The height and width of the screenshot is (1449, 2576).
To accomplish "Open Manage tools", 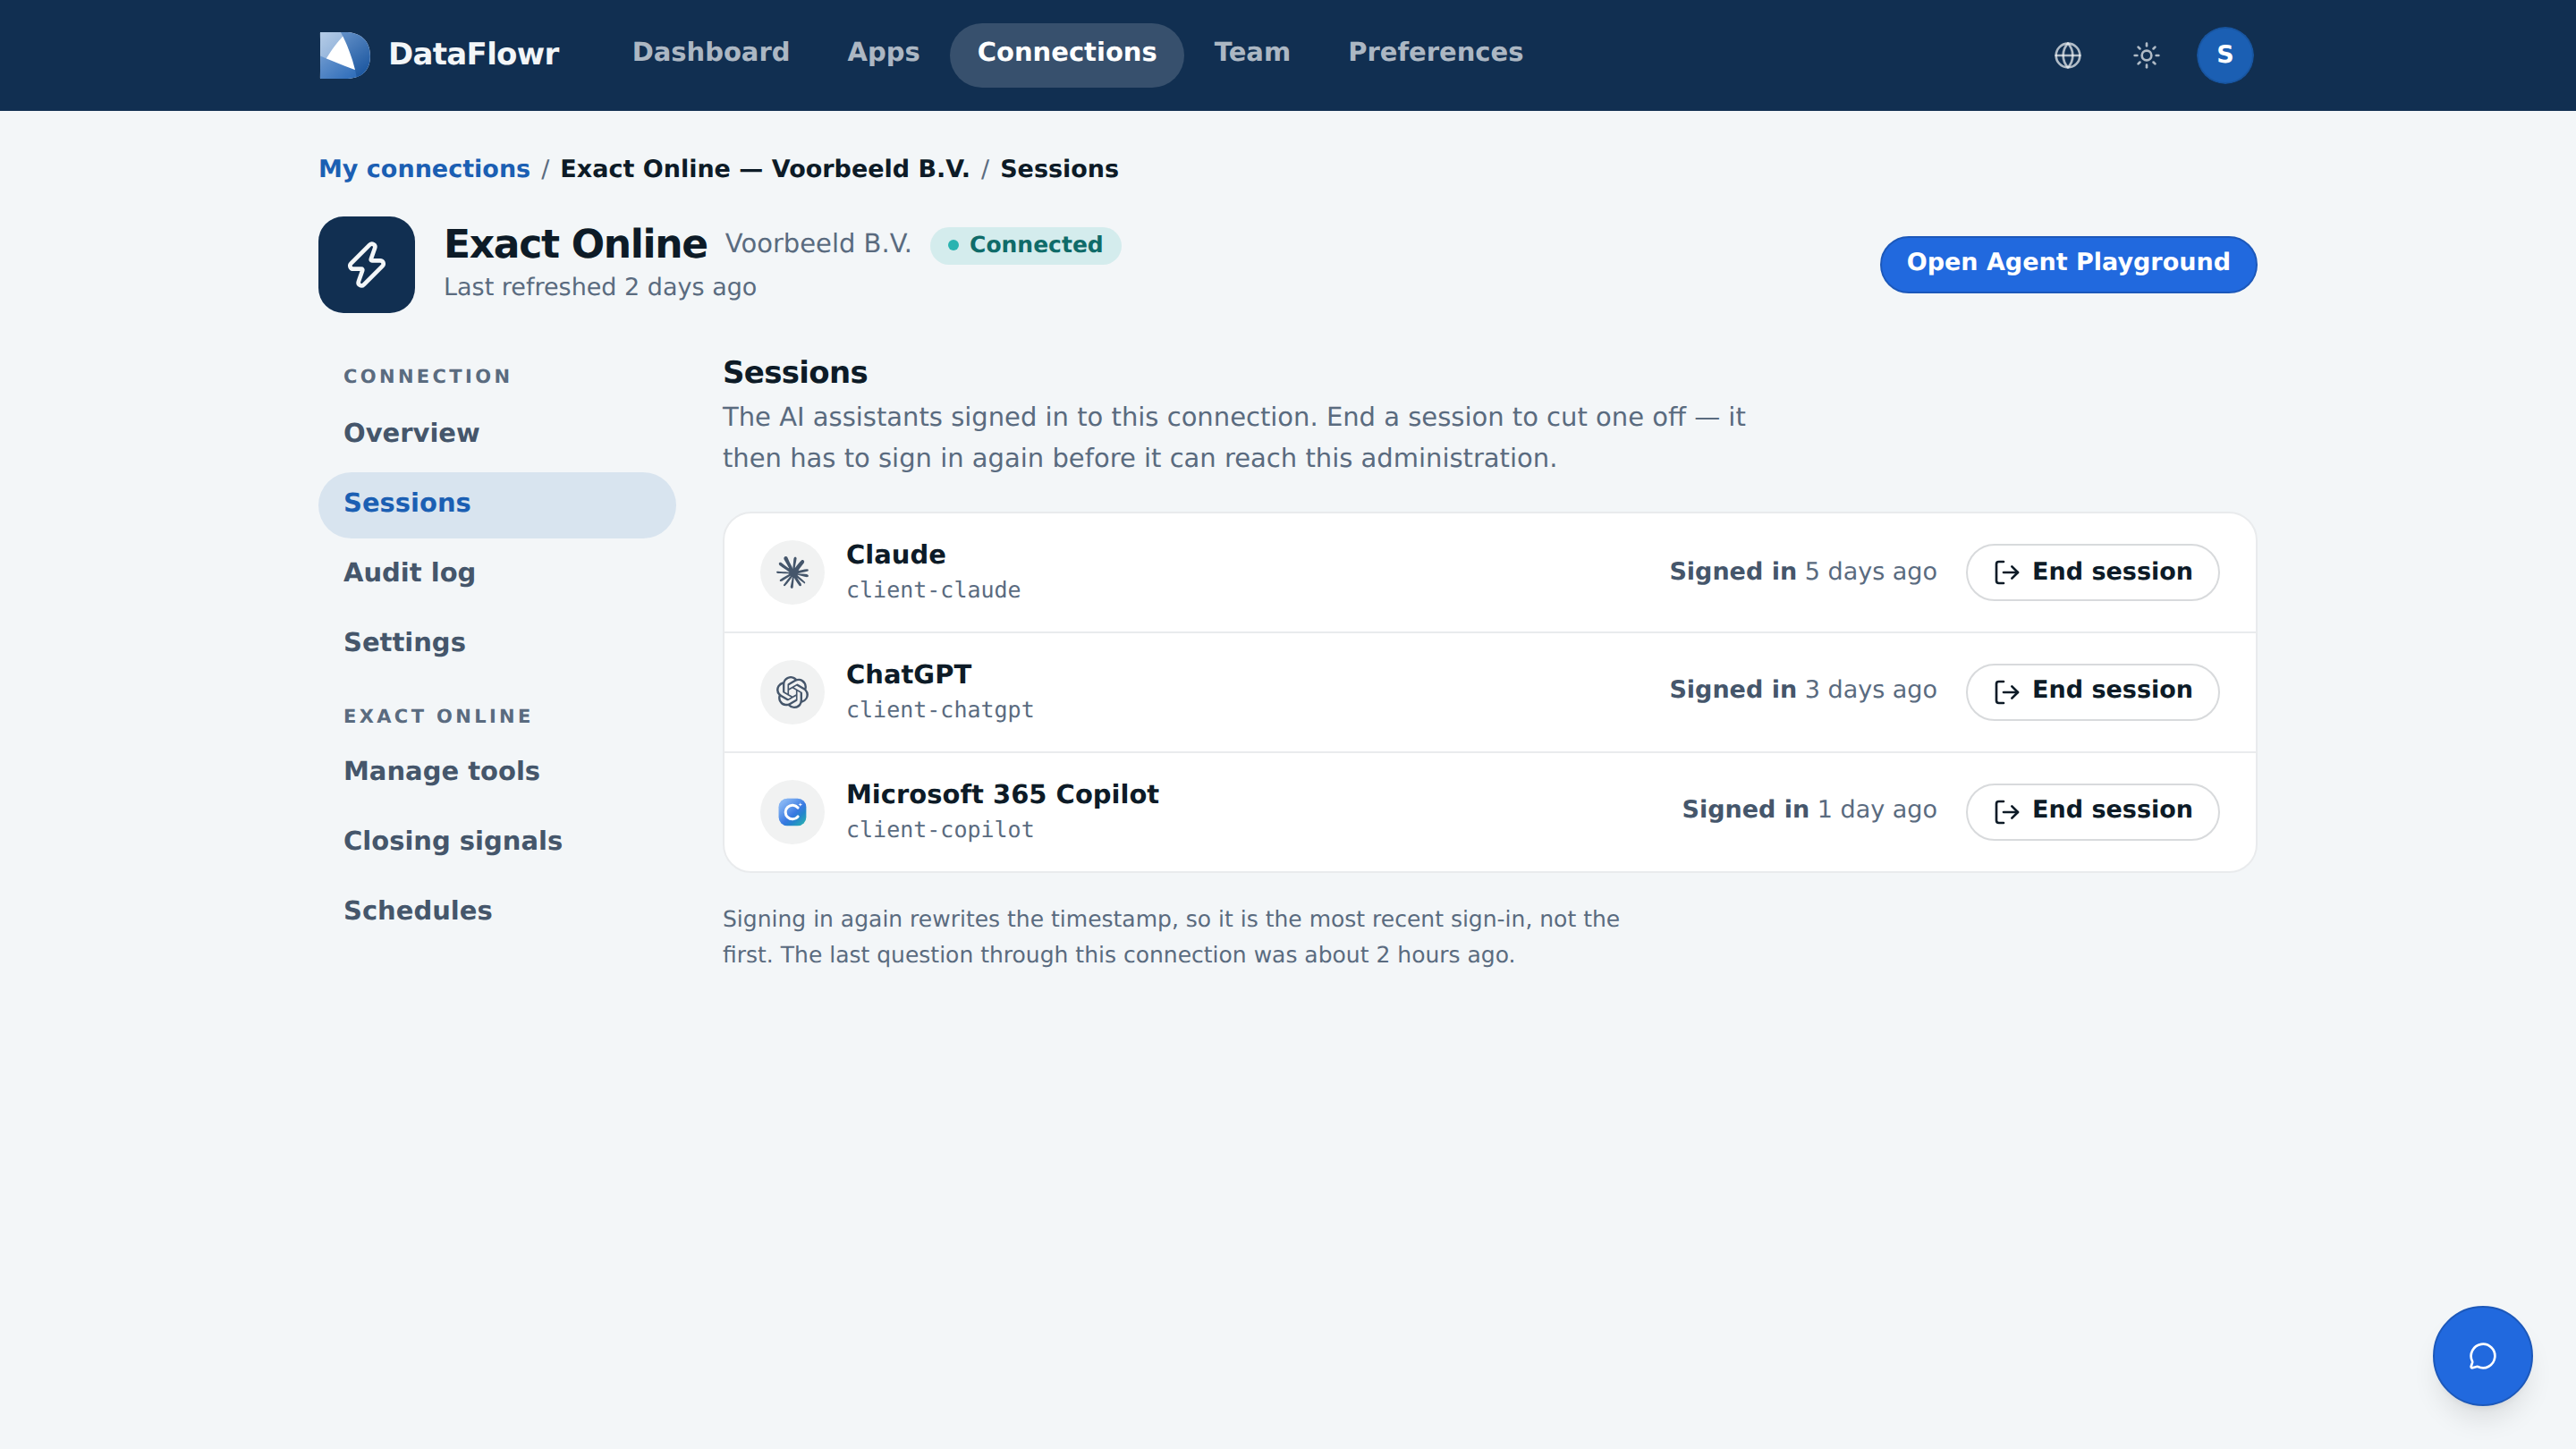I will pos(497,772).
